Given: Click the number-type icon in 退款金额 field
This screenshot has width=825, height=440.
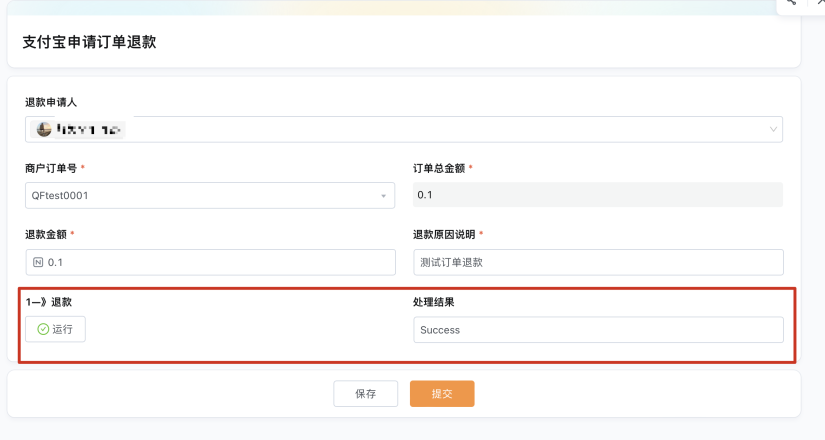Looking at the screenshot, I should coord(38,262).
